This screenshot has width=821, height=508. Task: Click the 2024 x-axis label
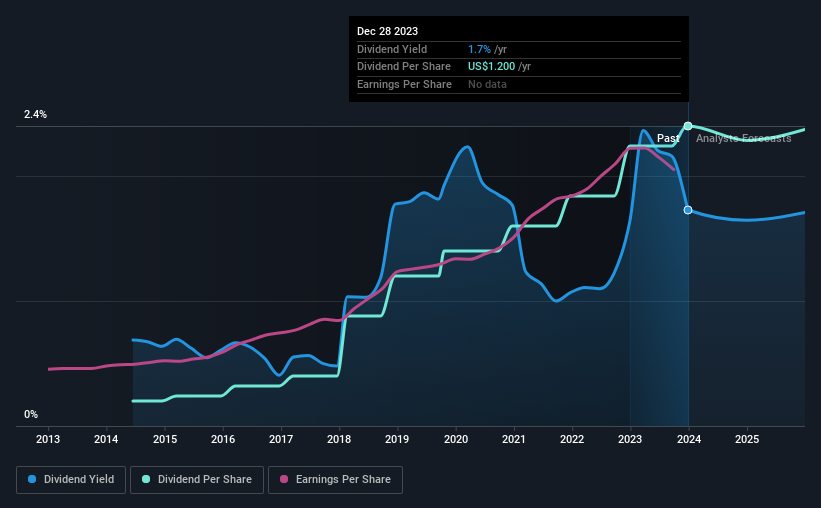tap(689, 439)
